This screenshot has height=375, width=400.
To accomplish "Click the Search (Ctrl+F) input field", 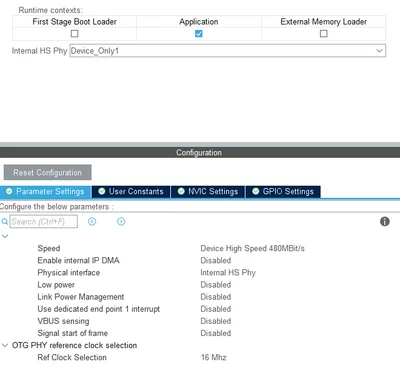I will pyautogui.click(x=44, y=221).
